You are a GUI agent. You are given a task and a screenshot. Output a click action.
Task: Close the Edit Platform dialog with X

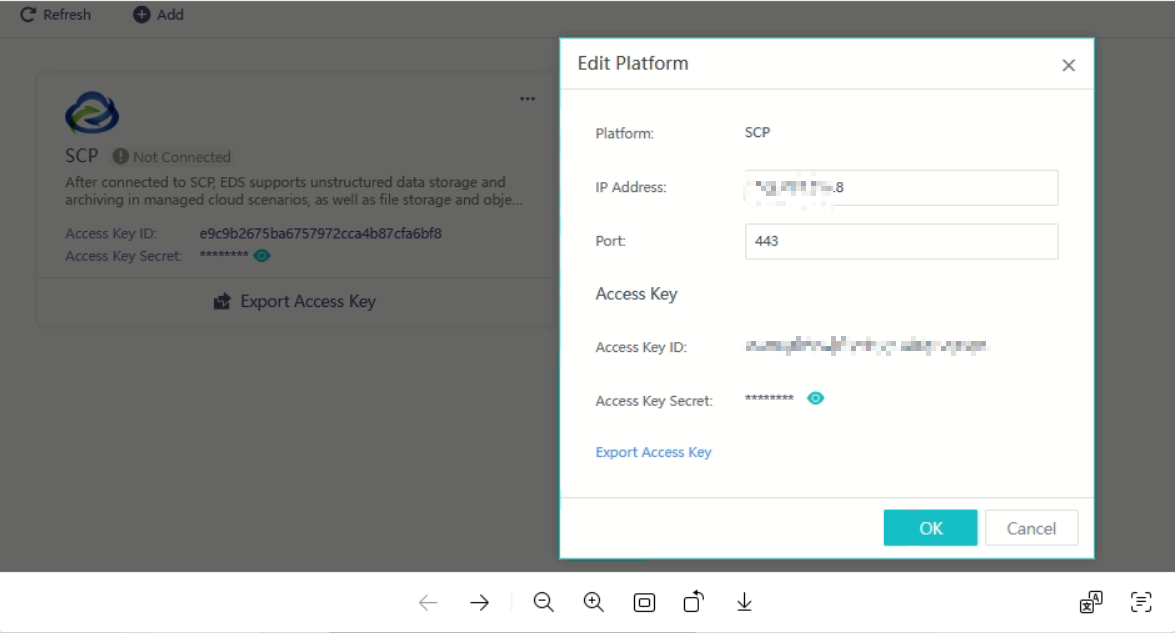point(1068,66)
